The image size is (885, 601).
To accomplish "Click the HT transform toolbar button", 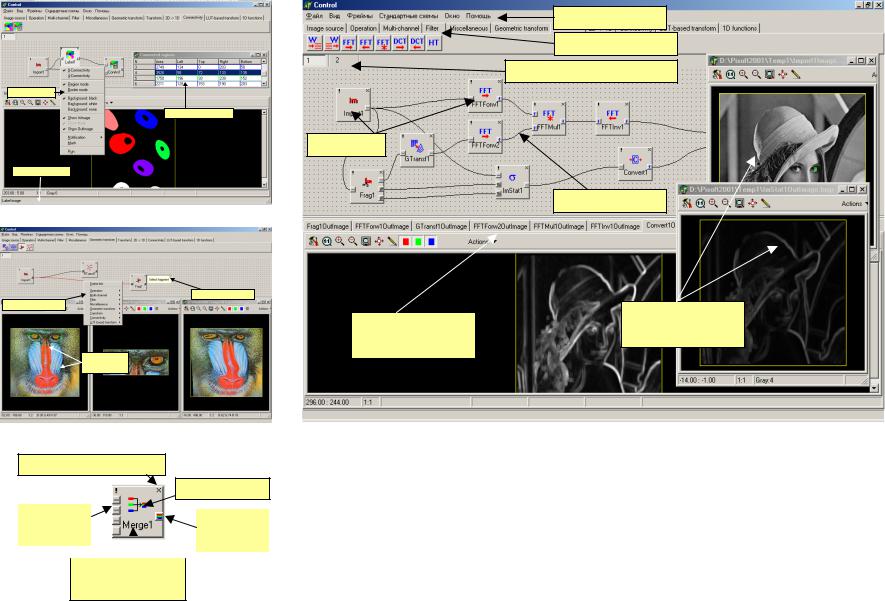I will (433, 43).
